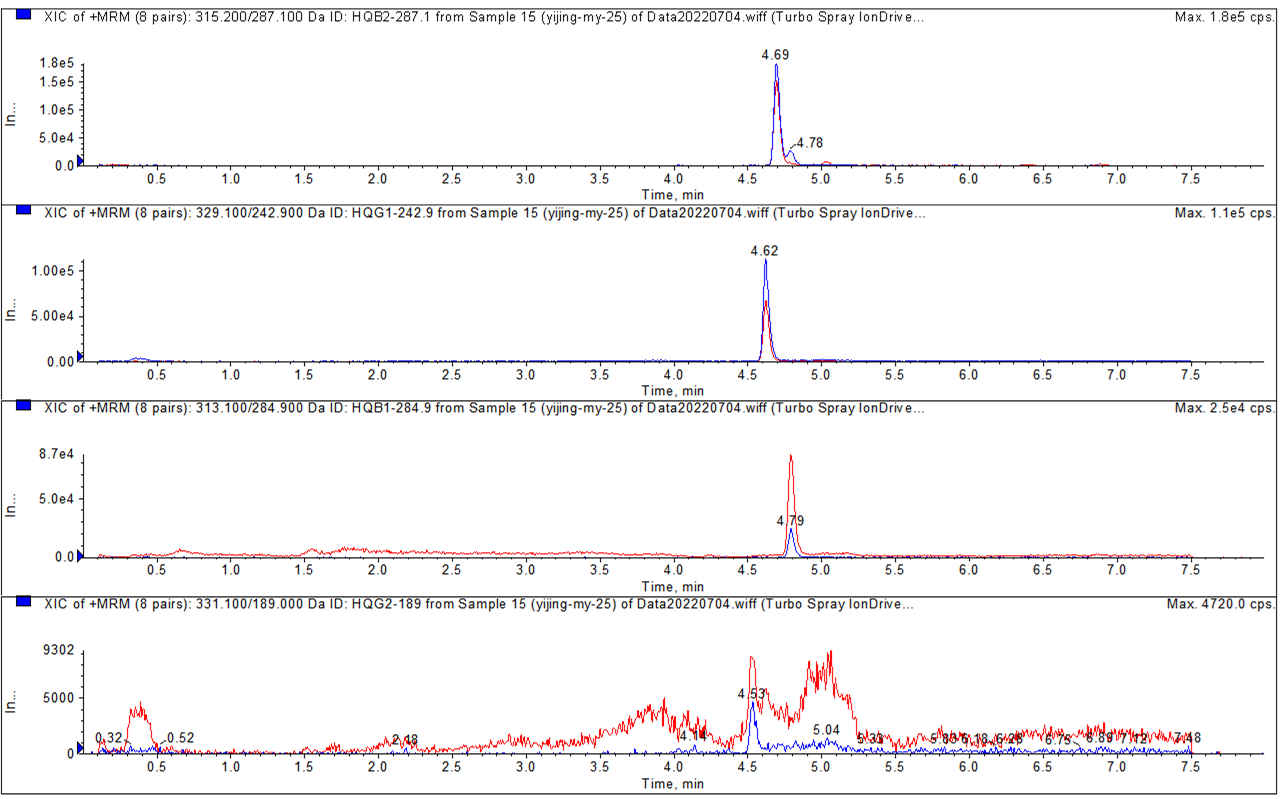The image size is (1280, 799).
Task: Click the blue threshold arrow in the HQB1-284.9 chromatogram
Action: click(x=80, y=553)
